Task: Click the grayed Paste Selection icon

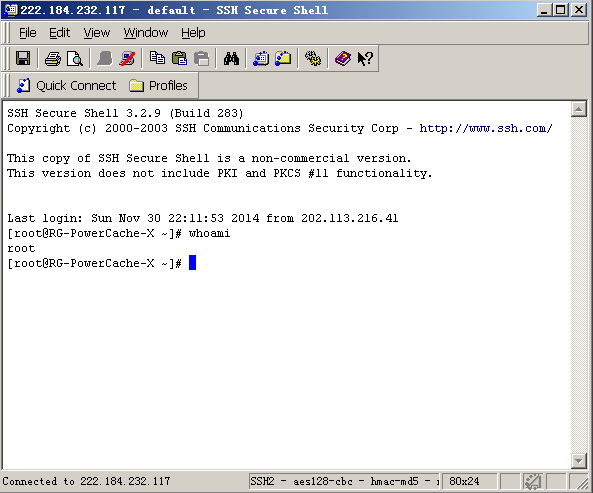Action: point(202,59)
